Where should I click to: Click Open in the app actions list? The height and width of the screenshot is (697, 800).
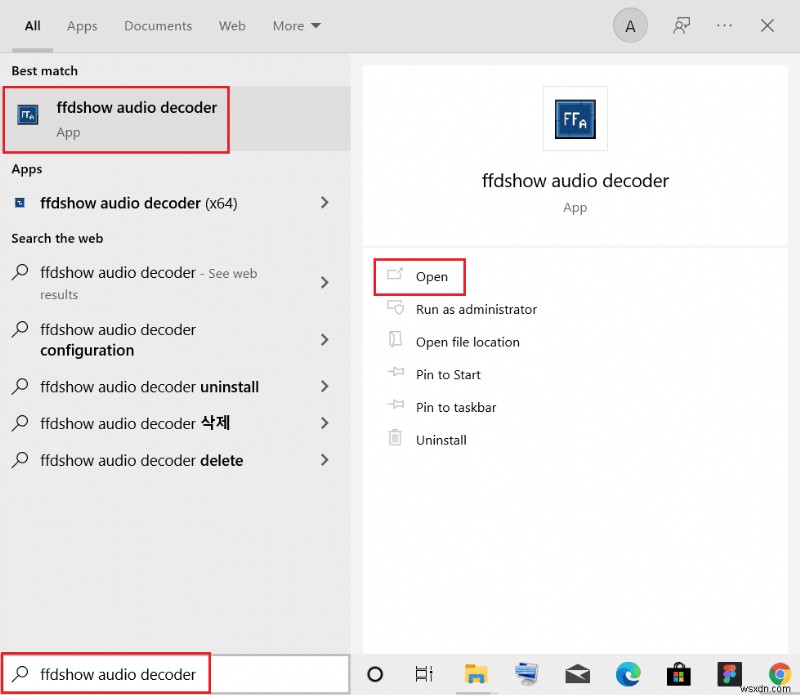click(x=431, y=277)
